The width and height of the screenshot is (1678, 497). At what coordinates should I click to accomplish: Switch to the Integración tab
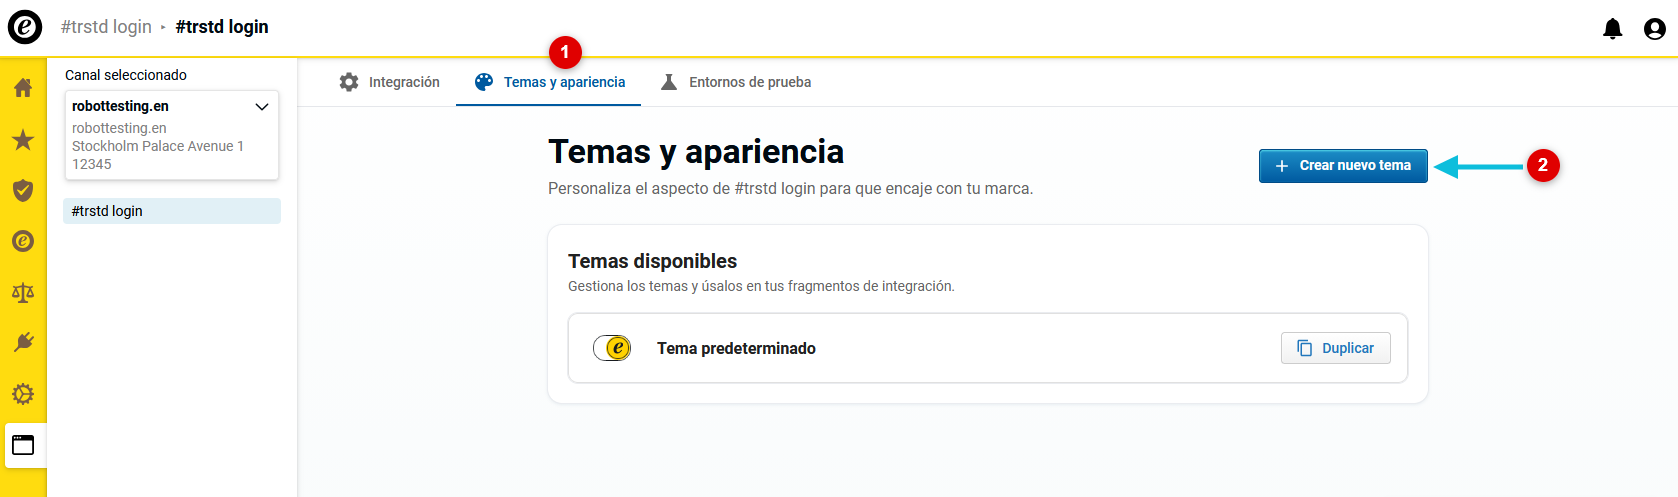(390, 82)
